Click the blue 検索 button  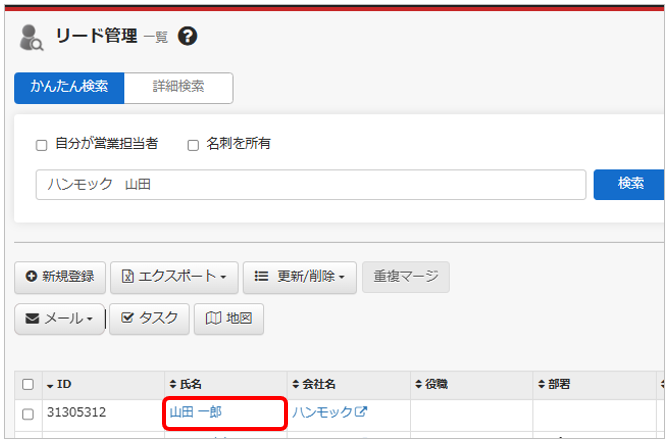click(x=629, y=184)
